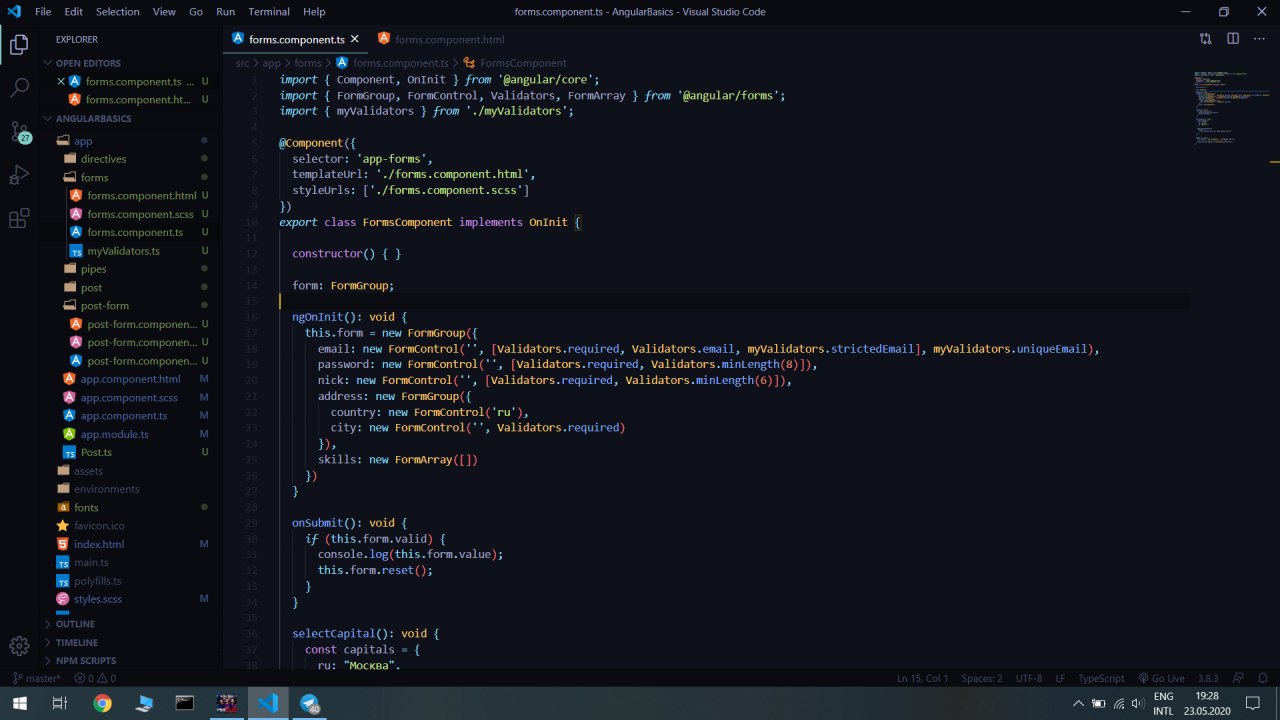Click 'app' segment in the breadcrumb
The image size is (1280, 720).
(272, 63)
